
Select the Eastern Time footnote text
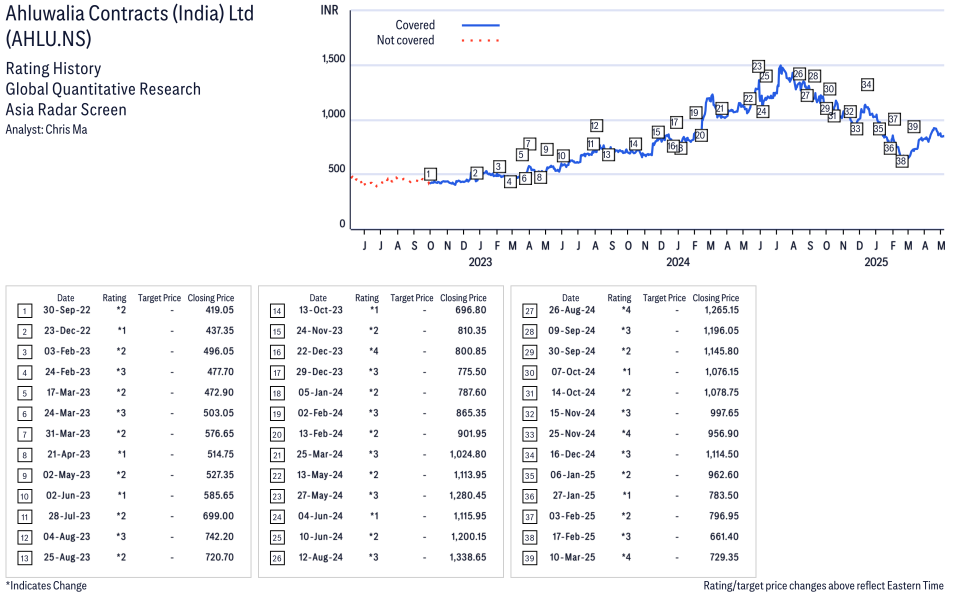[823, 586]
